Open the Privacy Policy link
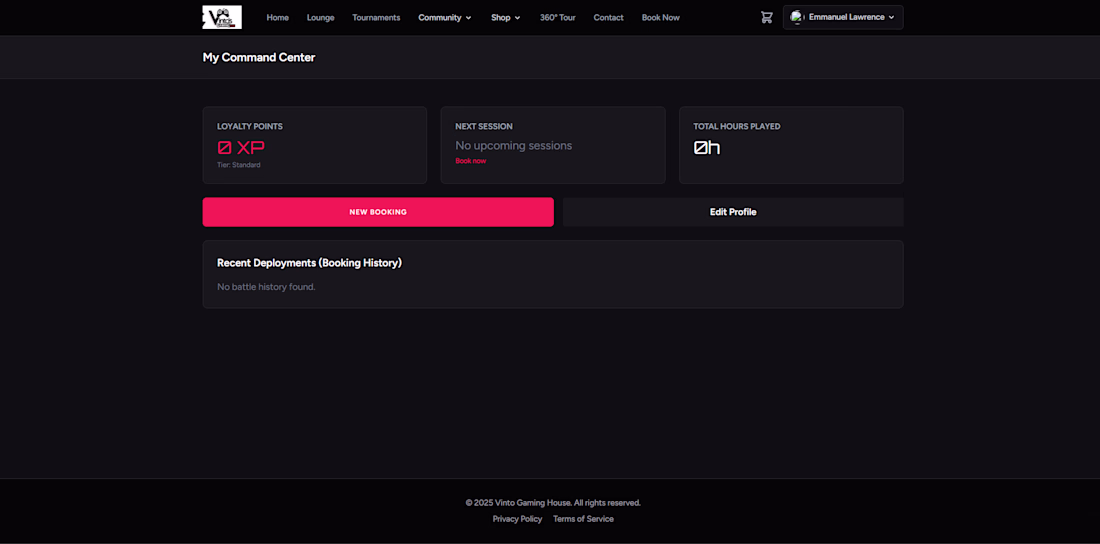The image size is (1100, 544). (517, 519)
